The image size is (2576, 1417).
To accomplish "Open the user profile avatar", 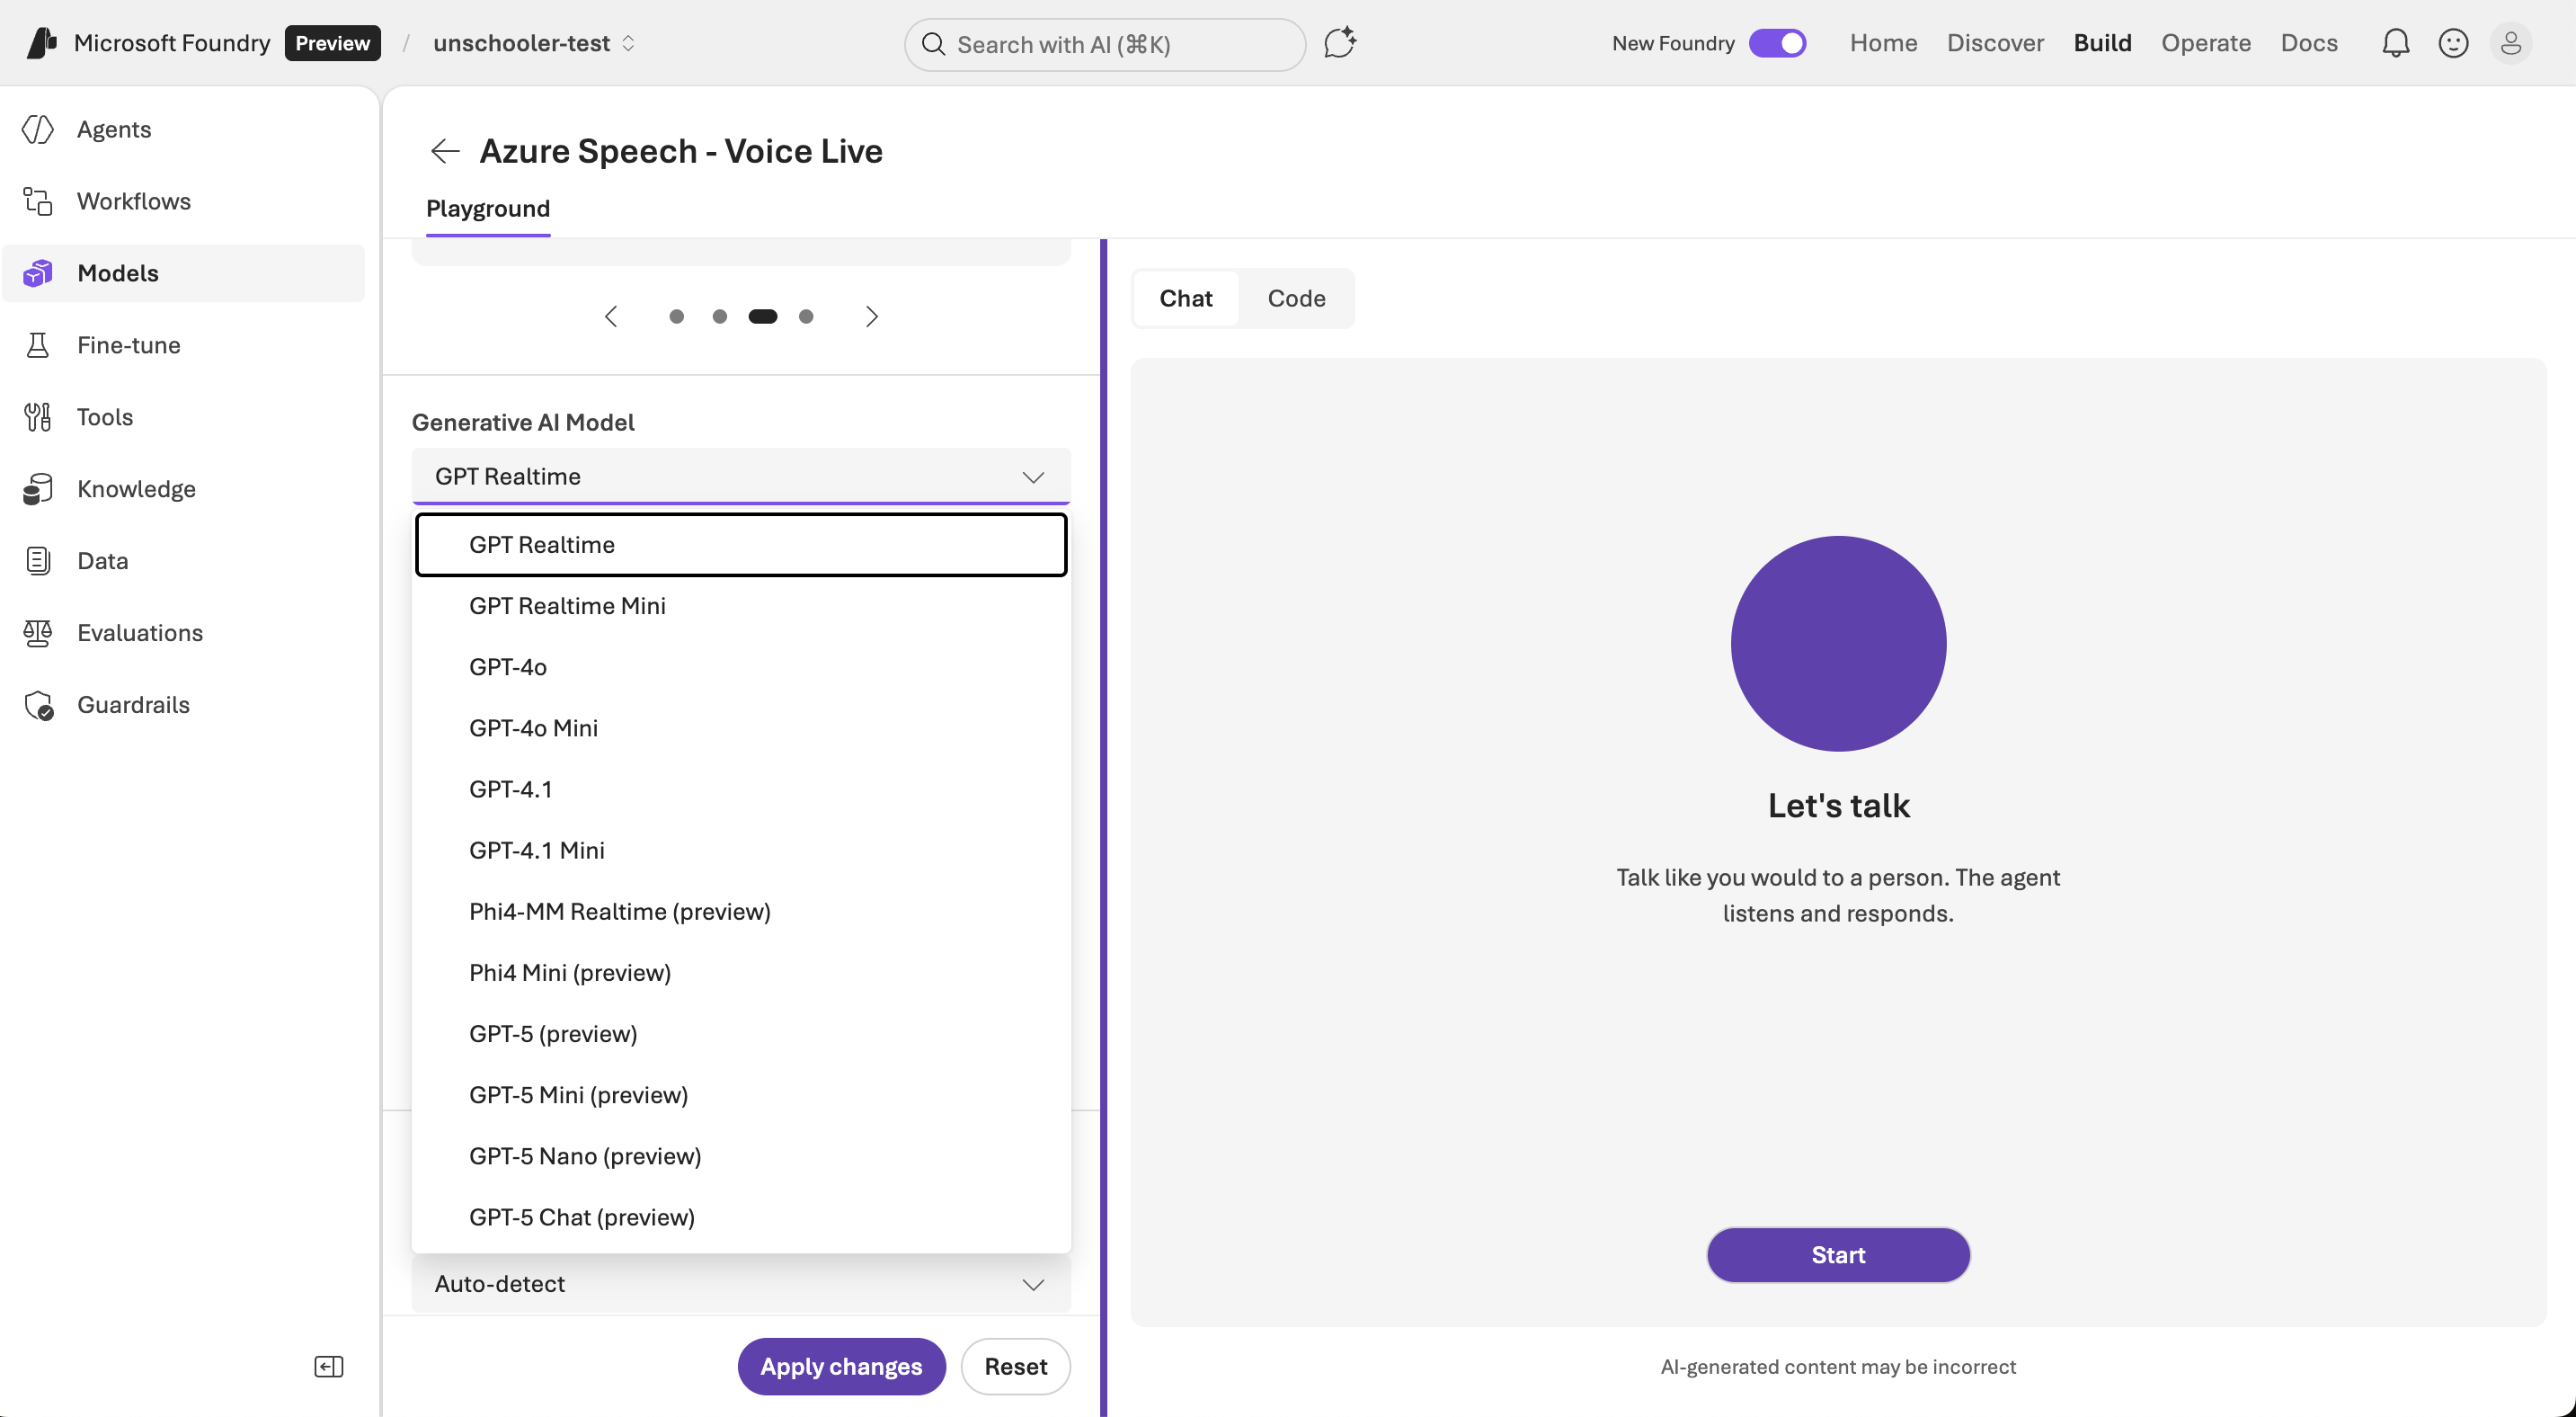I will tap(2510, 43).
